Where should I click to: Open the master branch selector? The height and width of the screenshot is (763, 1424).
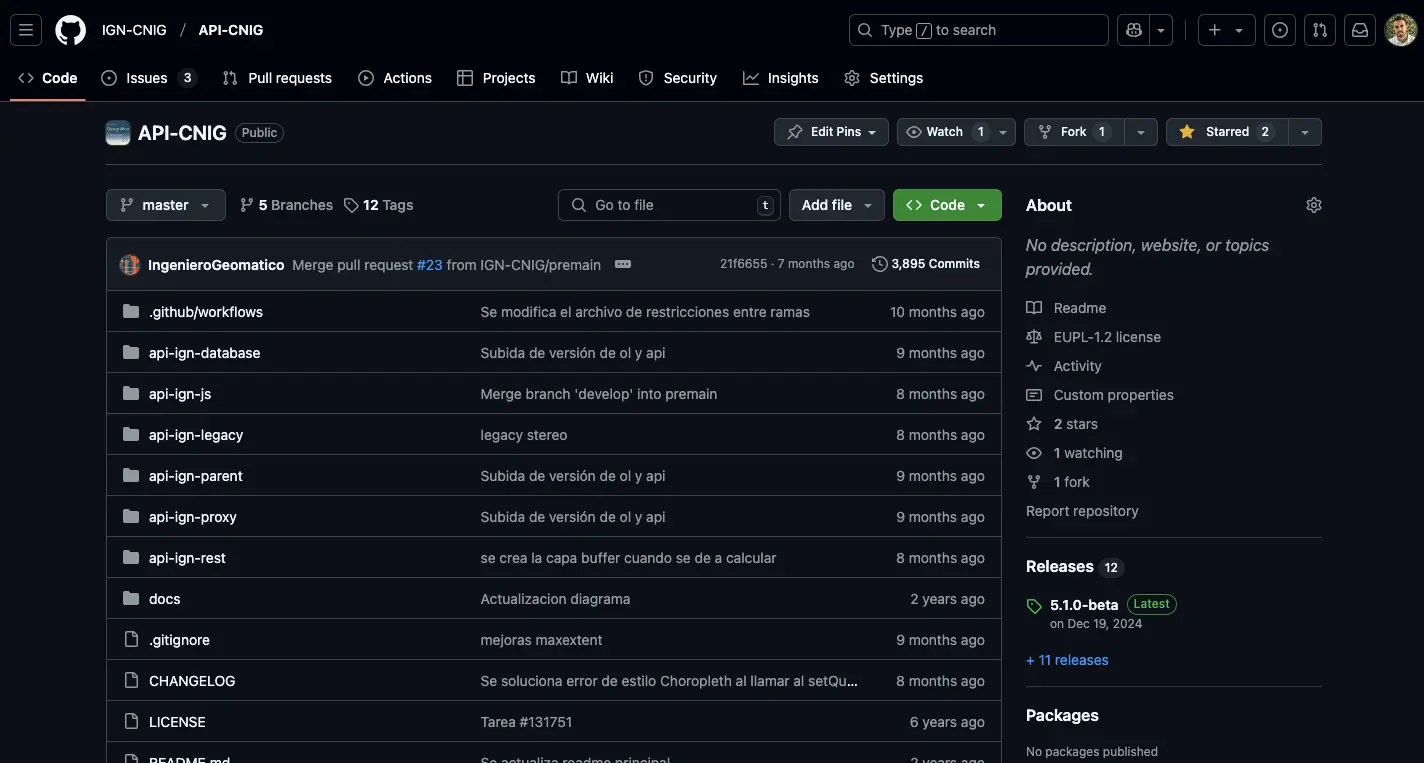(166, 205)
